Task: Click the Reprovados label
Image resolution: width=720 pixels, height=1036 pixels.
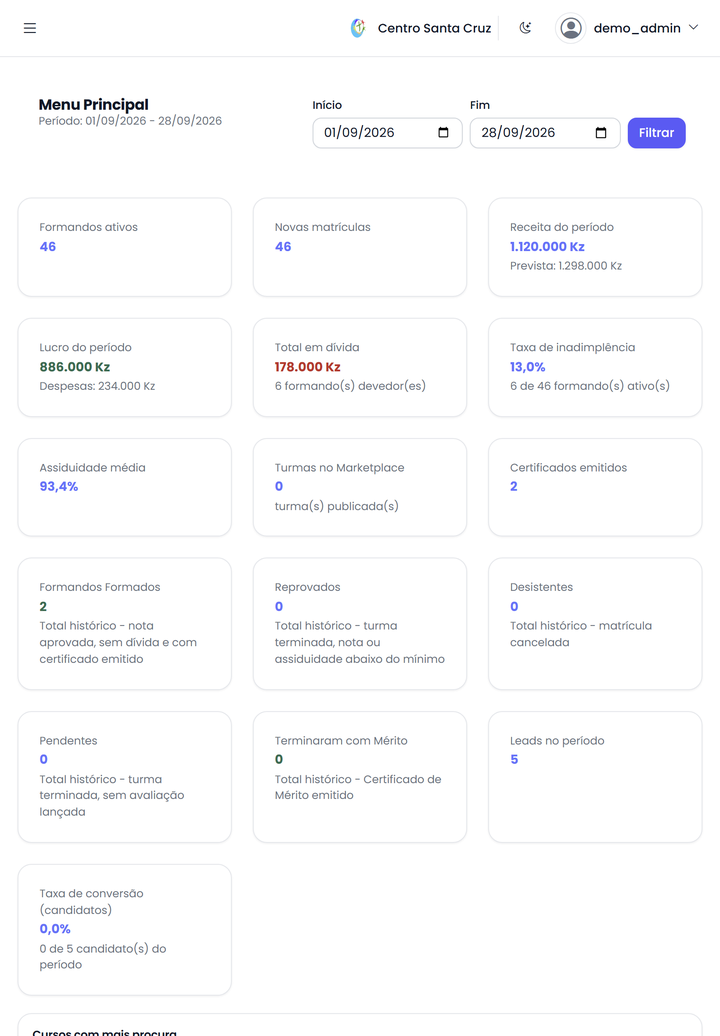Action: point(307,587)
